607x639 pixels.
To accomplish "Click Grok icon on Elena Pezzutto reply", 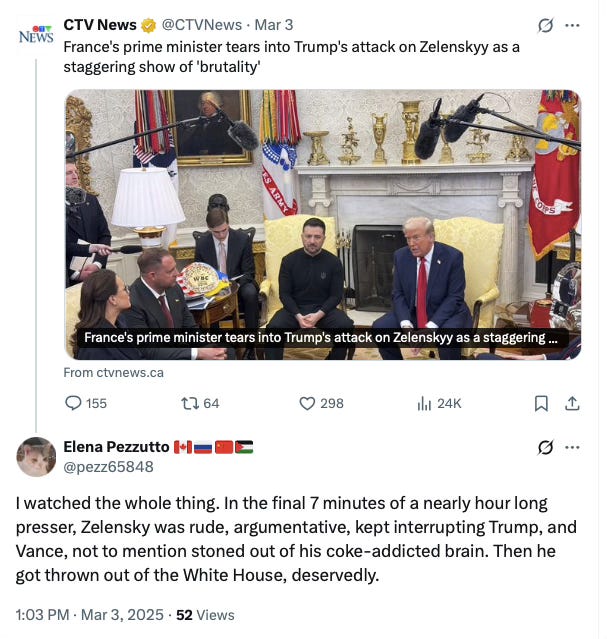I will (545, 447).
